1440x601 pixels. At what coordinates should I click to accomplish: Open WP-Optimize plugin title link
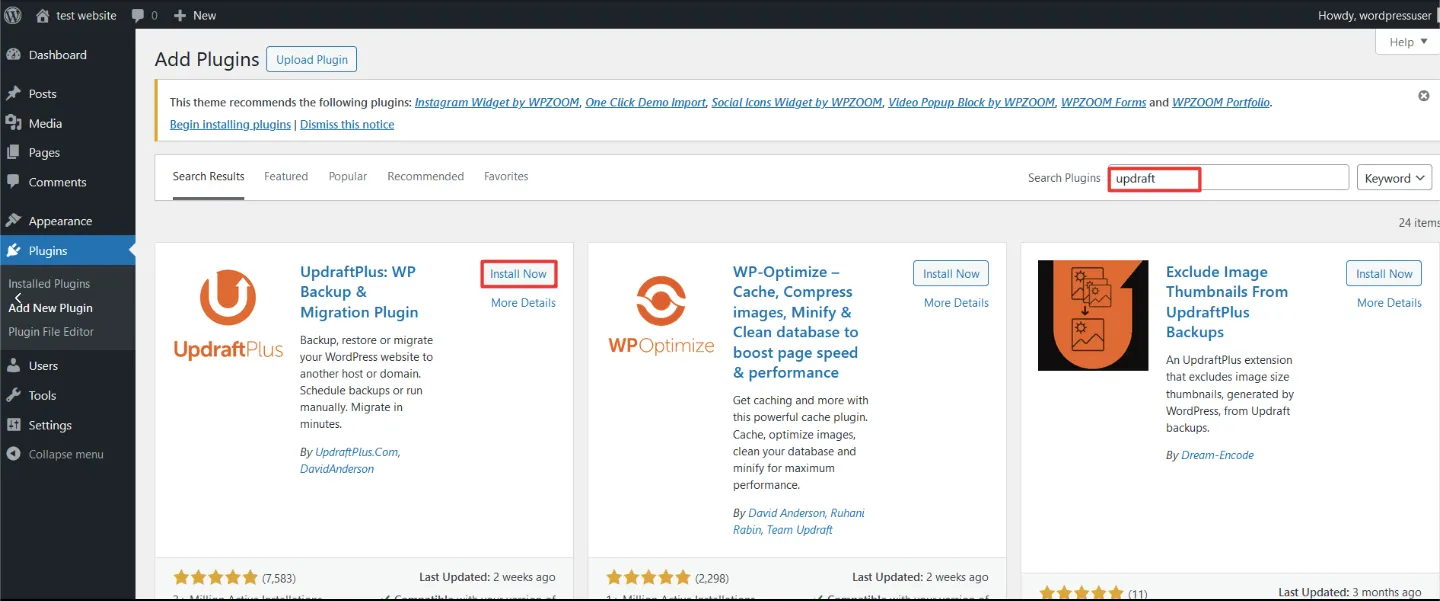pos(796,322)
